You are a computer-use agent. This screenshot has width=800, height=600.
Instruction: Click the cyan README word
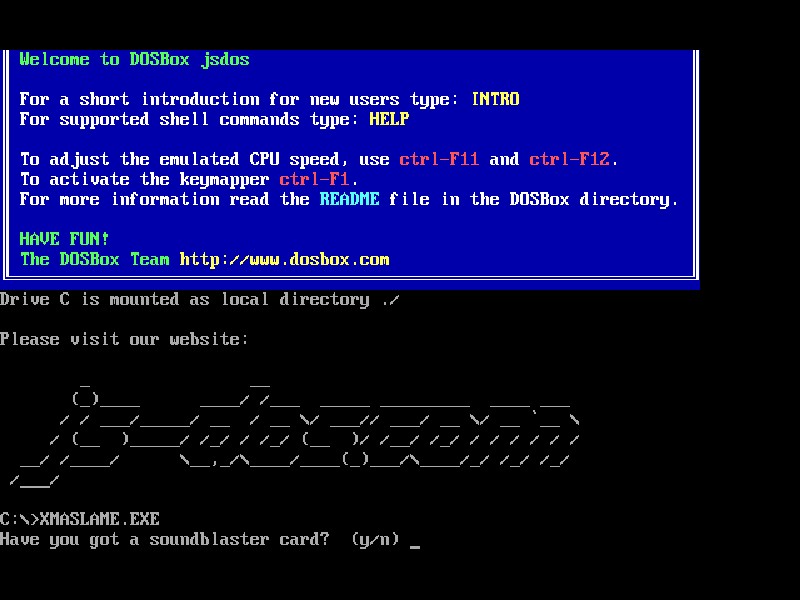tap(349, 199)
